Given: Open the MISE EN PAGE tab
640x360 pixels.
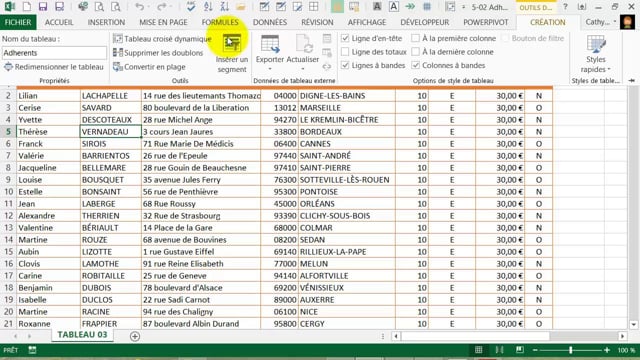Looking at the screenshot, I should click(x=163, y=22).
